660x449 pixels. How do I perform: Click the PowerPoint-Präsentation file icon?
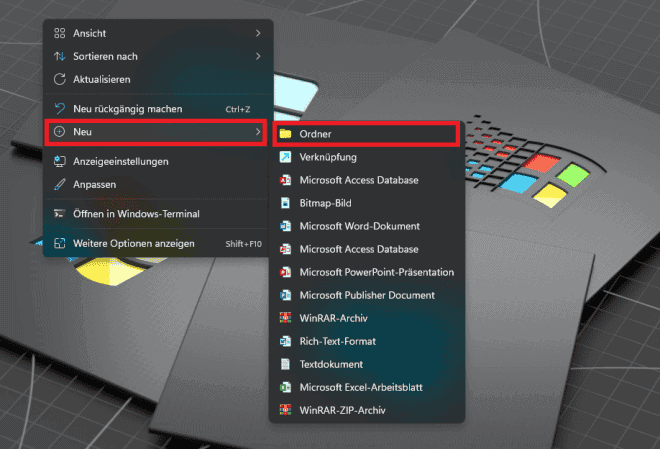285,272
